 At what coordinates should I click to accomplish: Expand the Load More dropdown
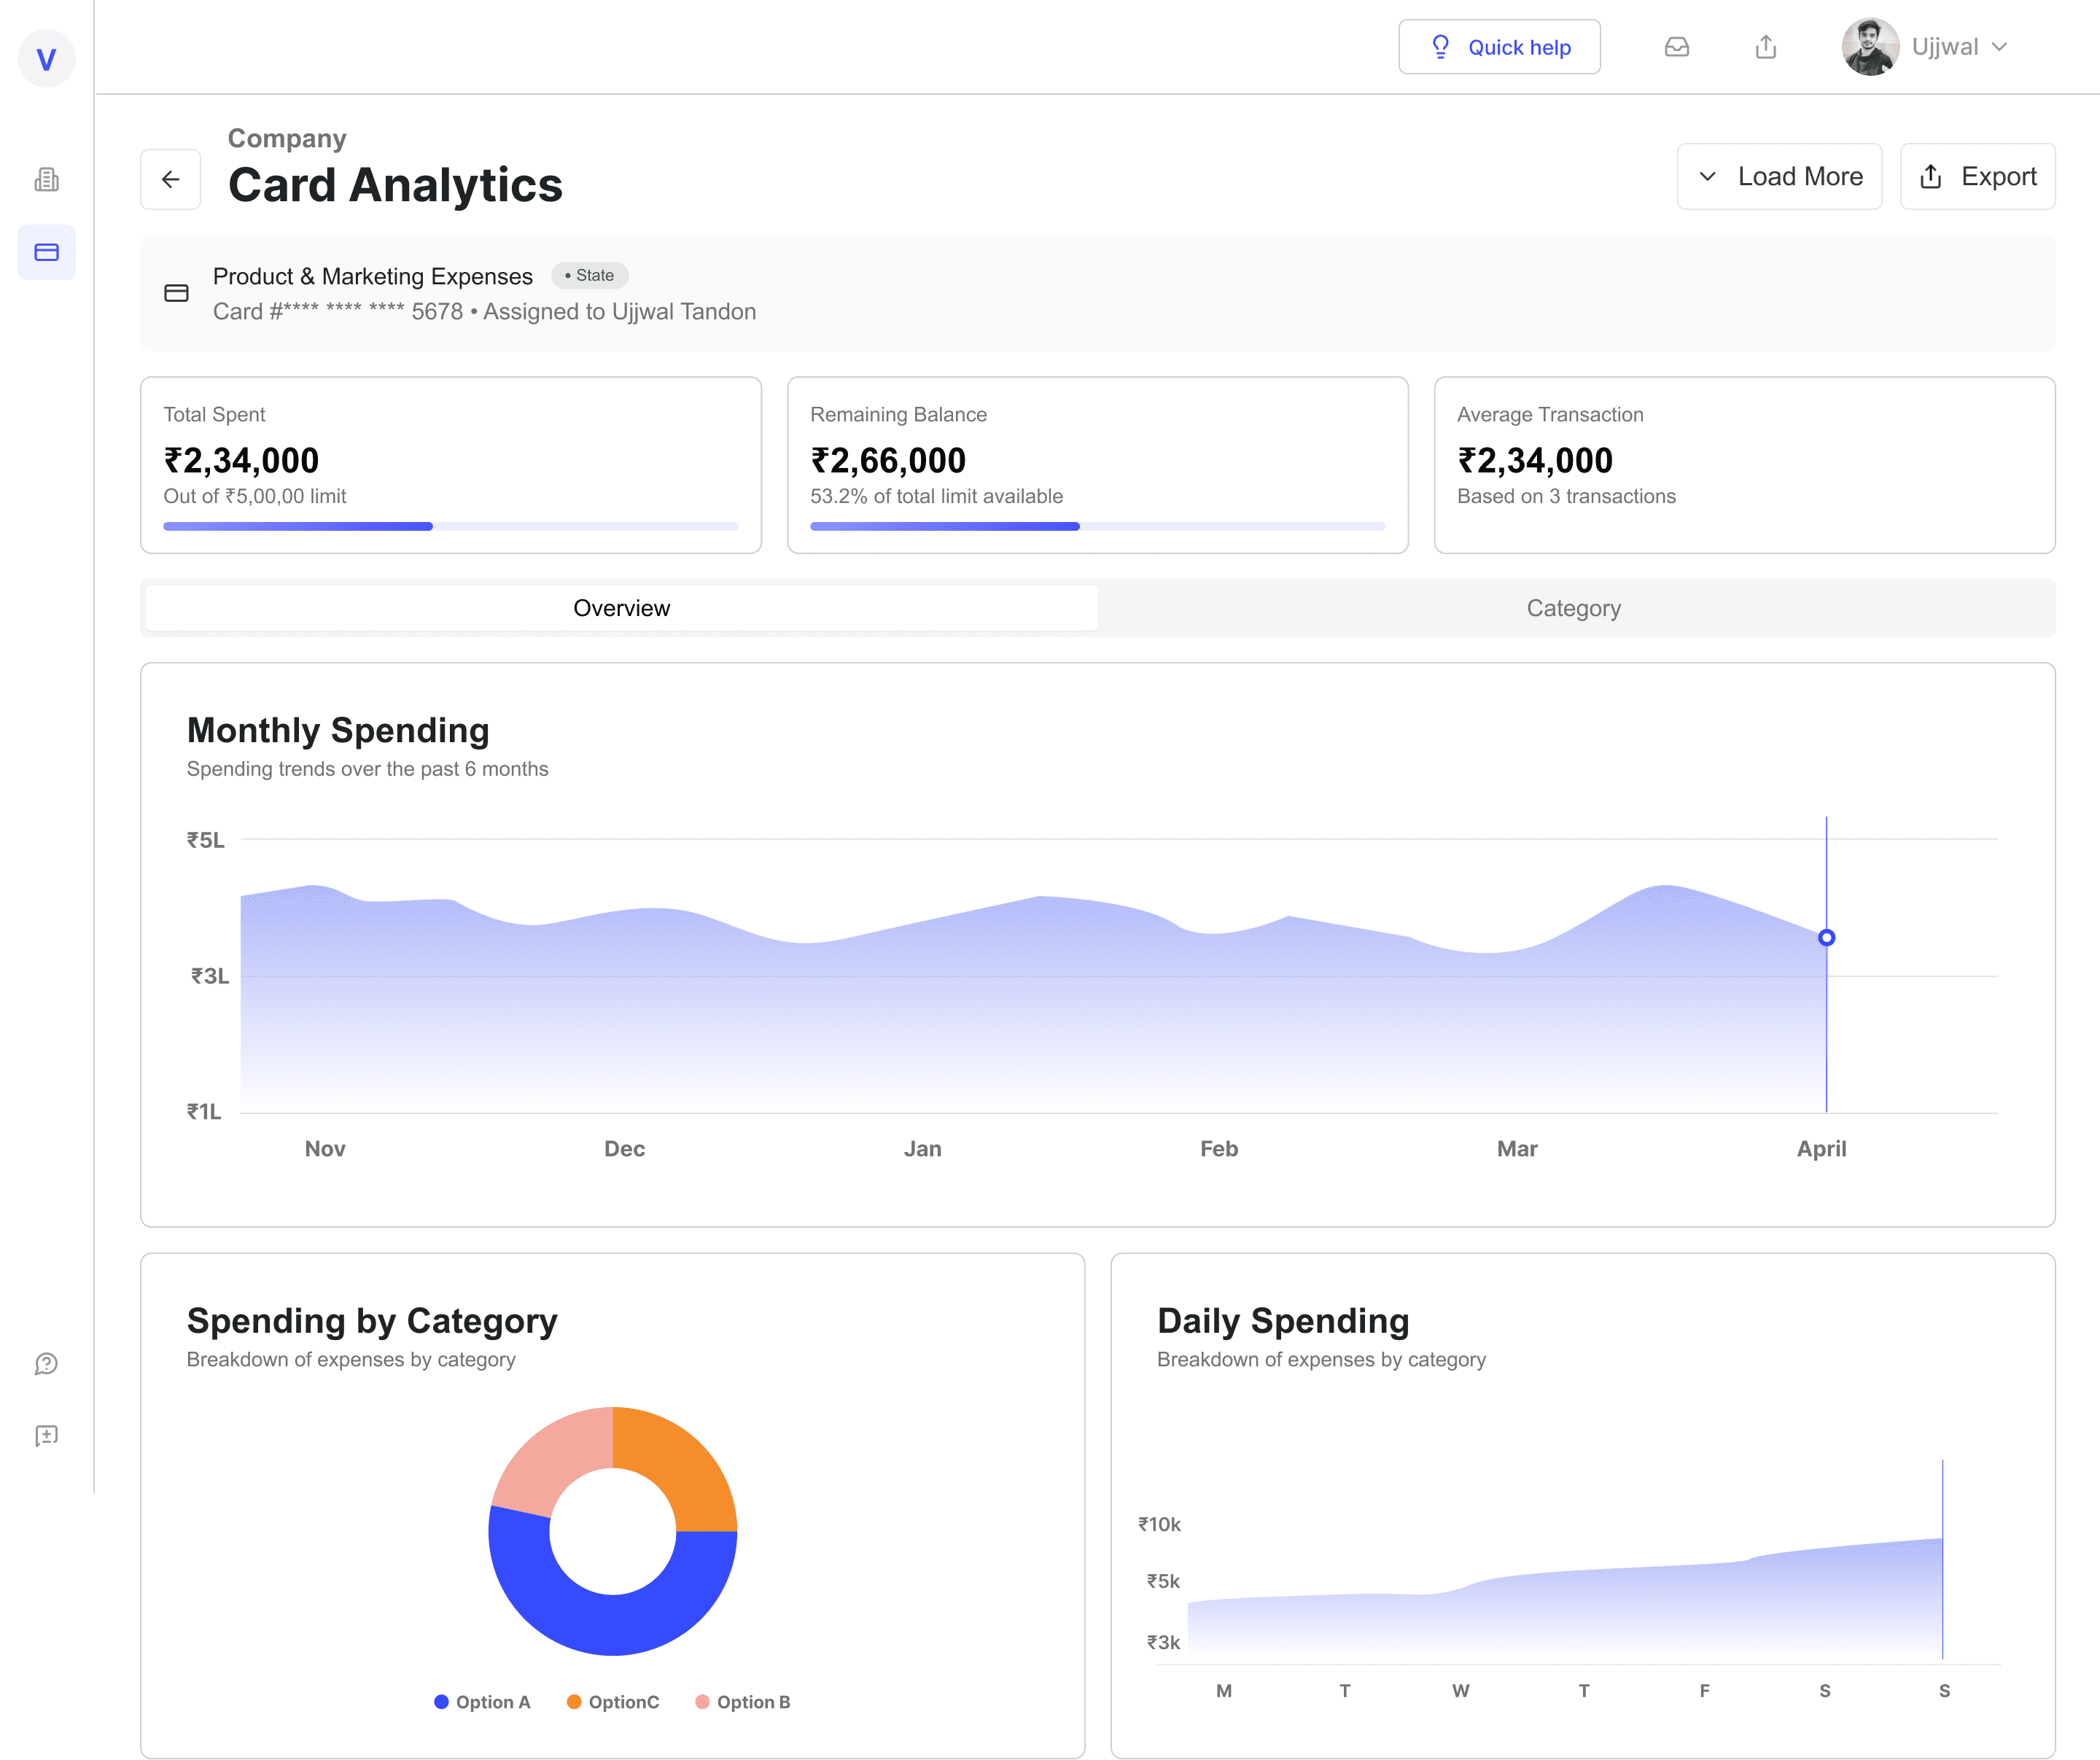(x=1779, y=176)
